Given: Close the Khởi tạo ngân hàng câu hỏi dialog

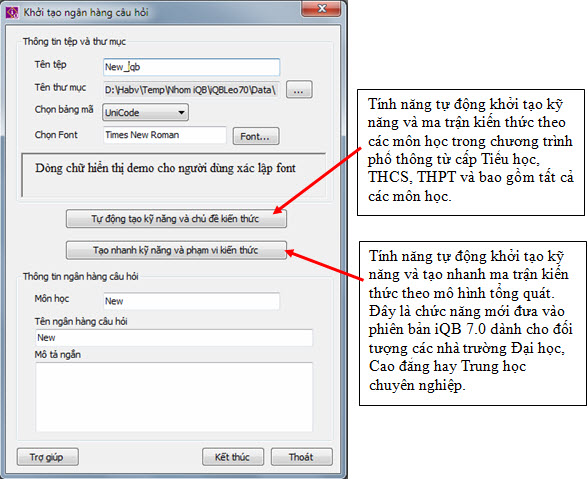Looking at the screenshot, I should click(322, 9).
